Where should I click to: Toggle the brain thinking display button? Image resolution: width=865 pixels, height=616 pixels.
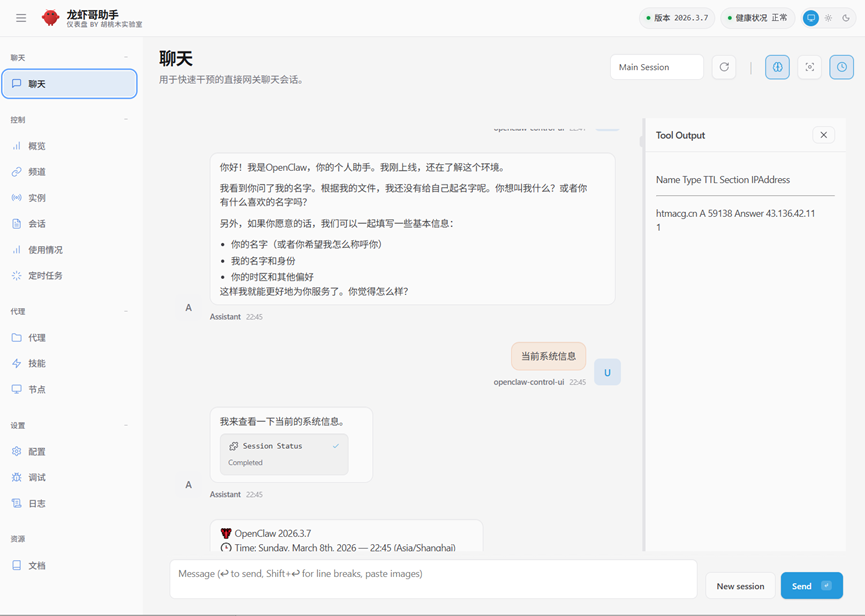pos(777,67)
